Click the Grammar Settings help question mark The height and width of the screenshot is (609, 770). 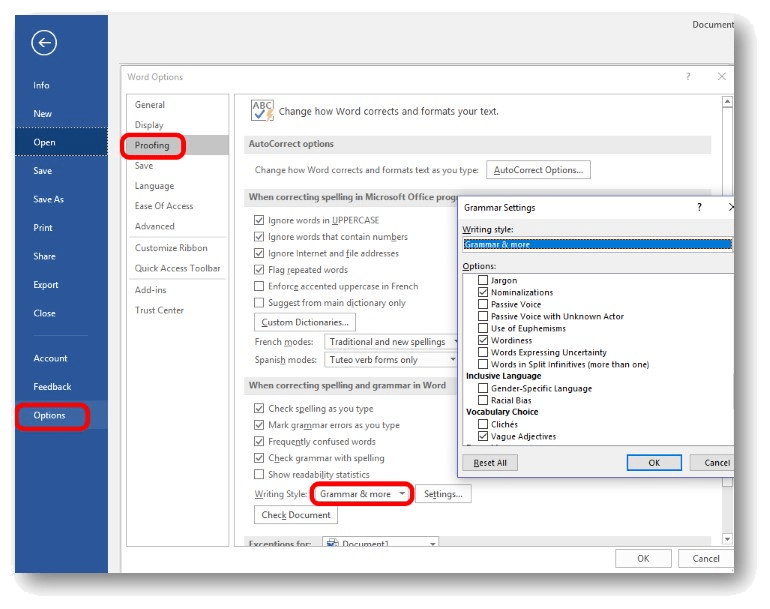point(698,207)
